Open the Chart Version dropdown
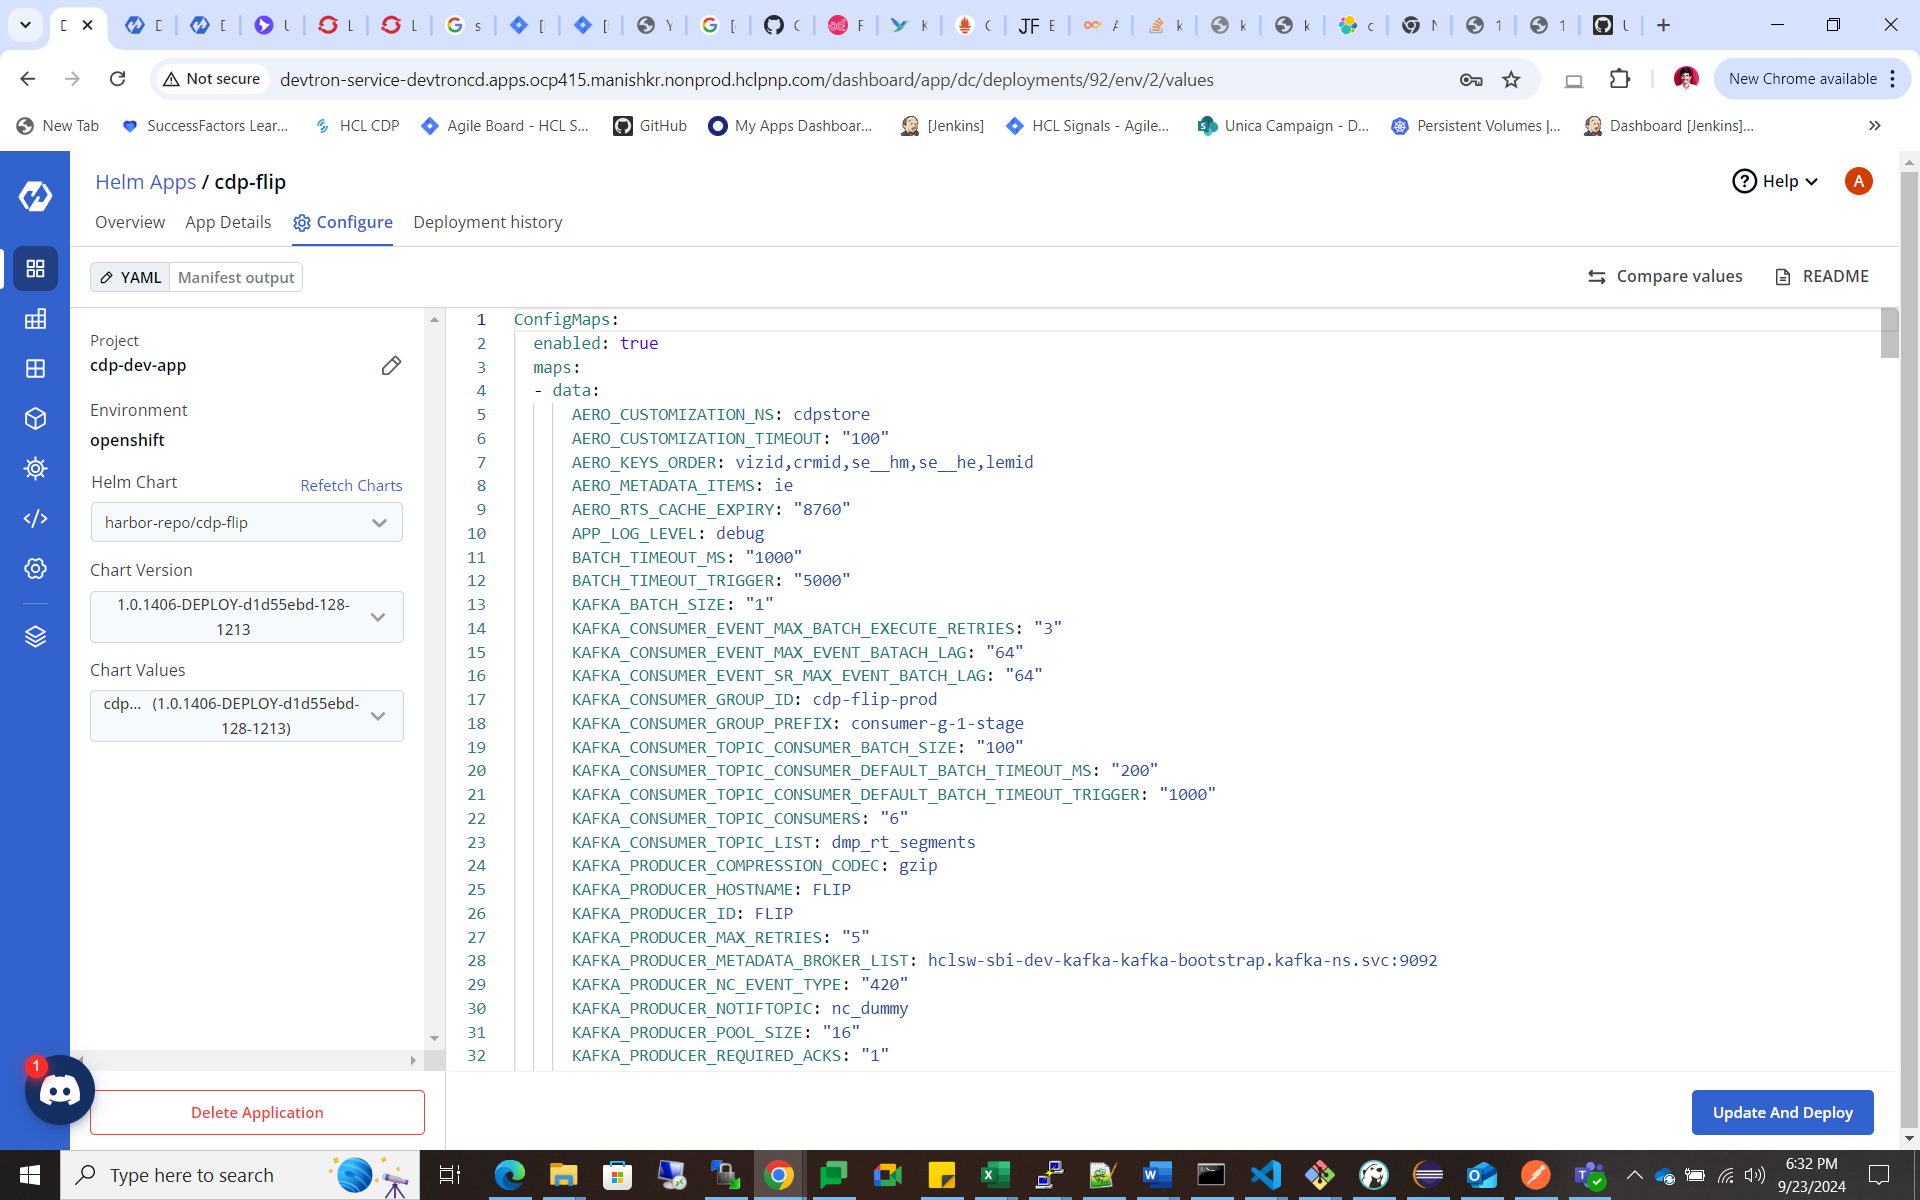Screen dimensions: 1920x1200 pos(246,617)
